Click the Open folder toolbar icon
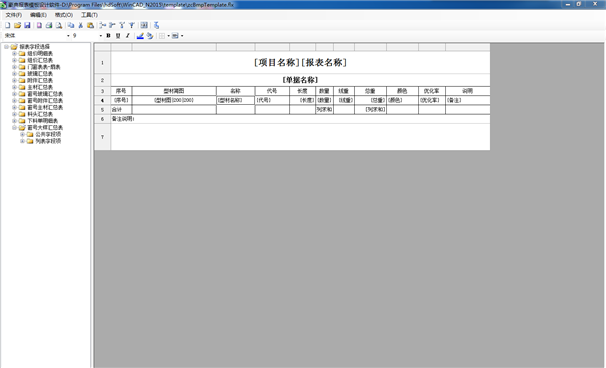This screenshot has width=606, height=368. pos(17,25)
